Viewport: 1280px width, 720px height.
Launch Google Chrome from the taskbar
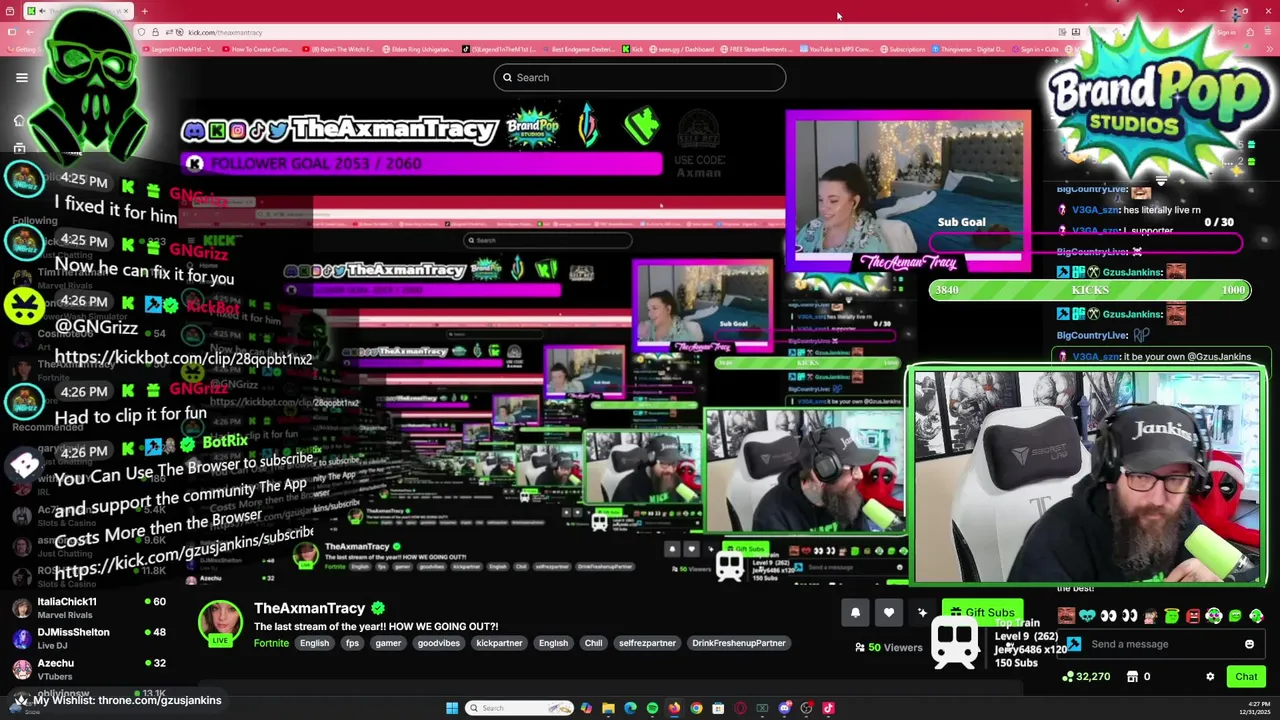[x=696, y=708]
